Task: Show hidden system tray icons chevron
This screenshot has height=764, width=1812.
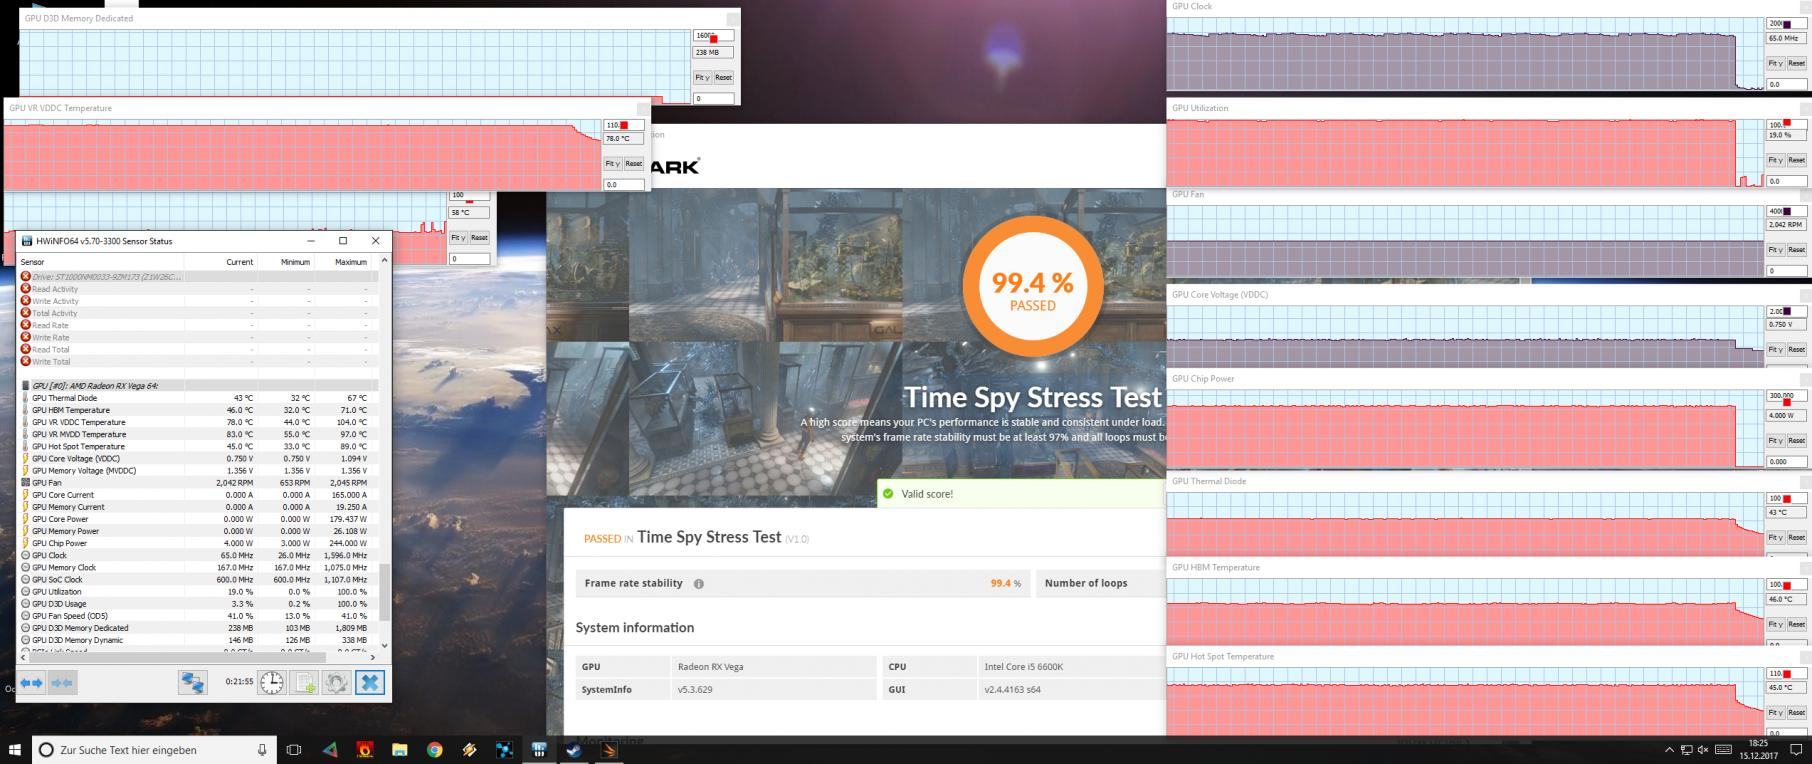Action: (x=1668, y=750)
